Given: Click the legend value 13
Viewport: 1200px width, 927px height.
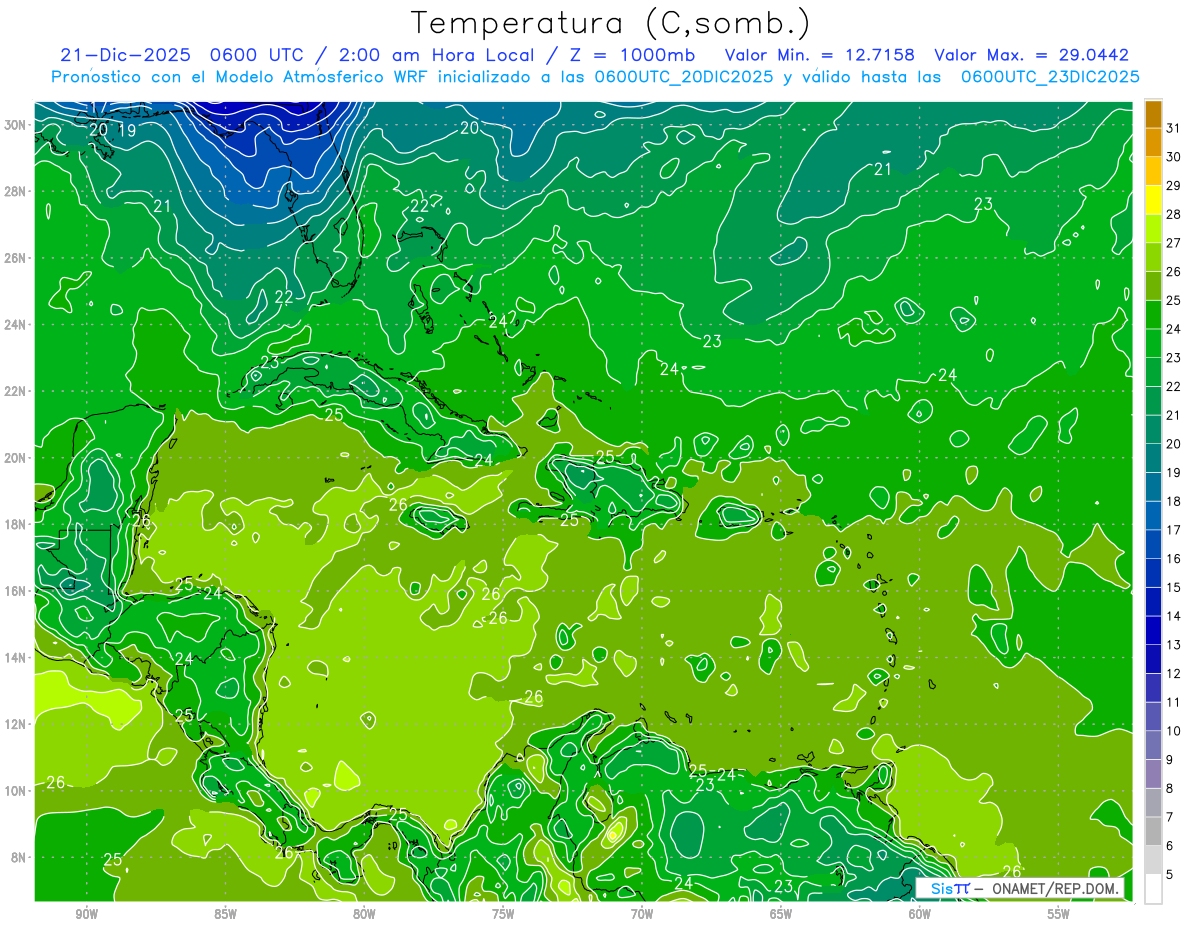Looking at the screenshot, I should [1174, 645].
